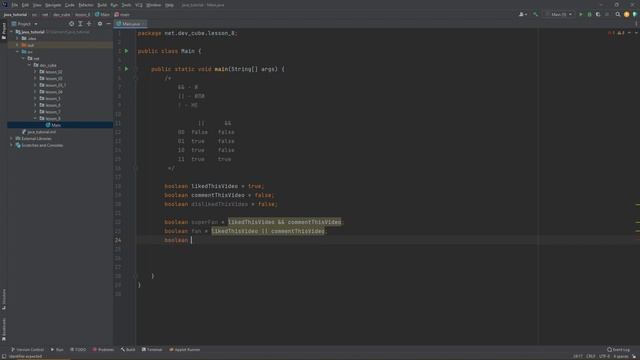Open the Build tool window at bottom
This screenshot has width=640, height=360.
tap(128, 350)
